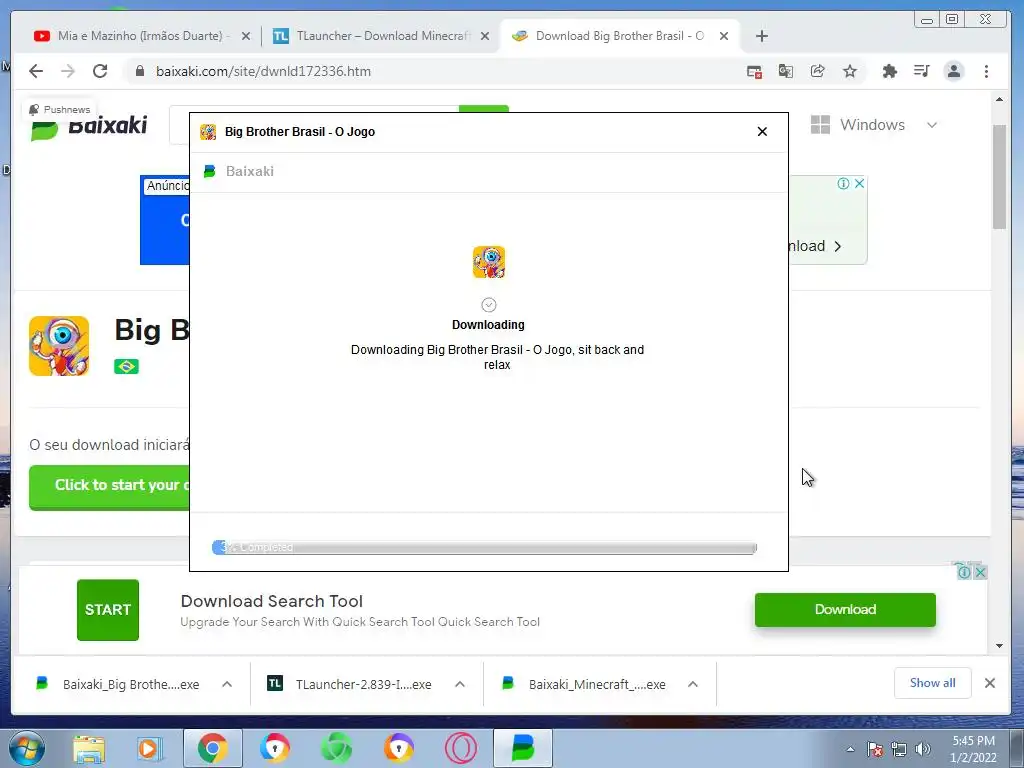Open the Windows Start menu
The image size is (1024, 768).
[27, 748]
